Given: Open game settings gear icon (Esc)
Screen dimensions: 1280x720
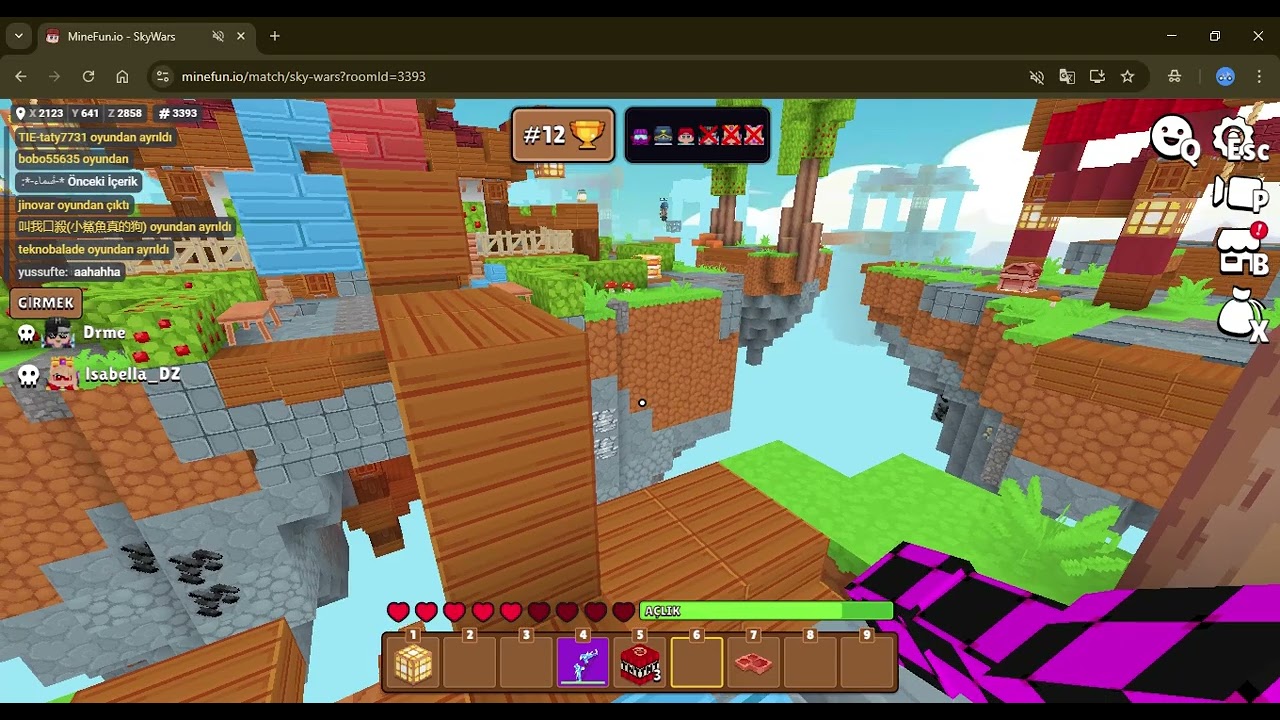Looking at the screenshot, I should [x=1239, y=141].
